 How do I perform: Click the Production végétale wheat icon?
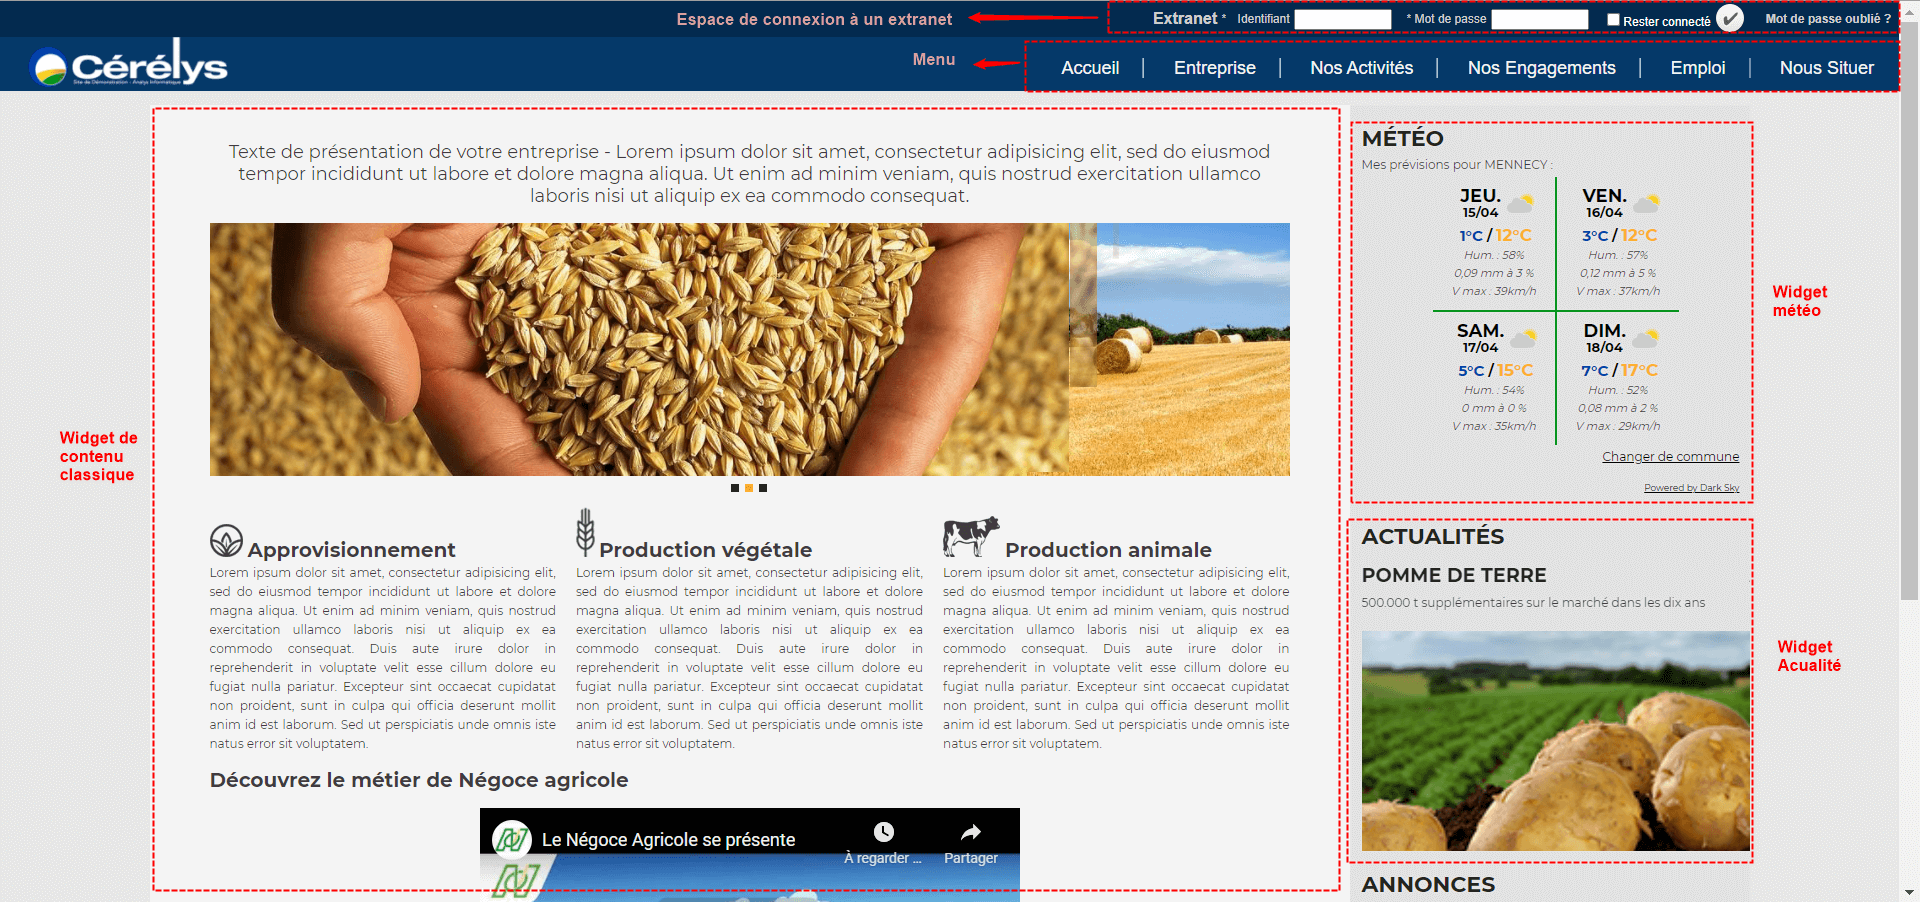click(x=585, y=532)
